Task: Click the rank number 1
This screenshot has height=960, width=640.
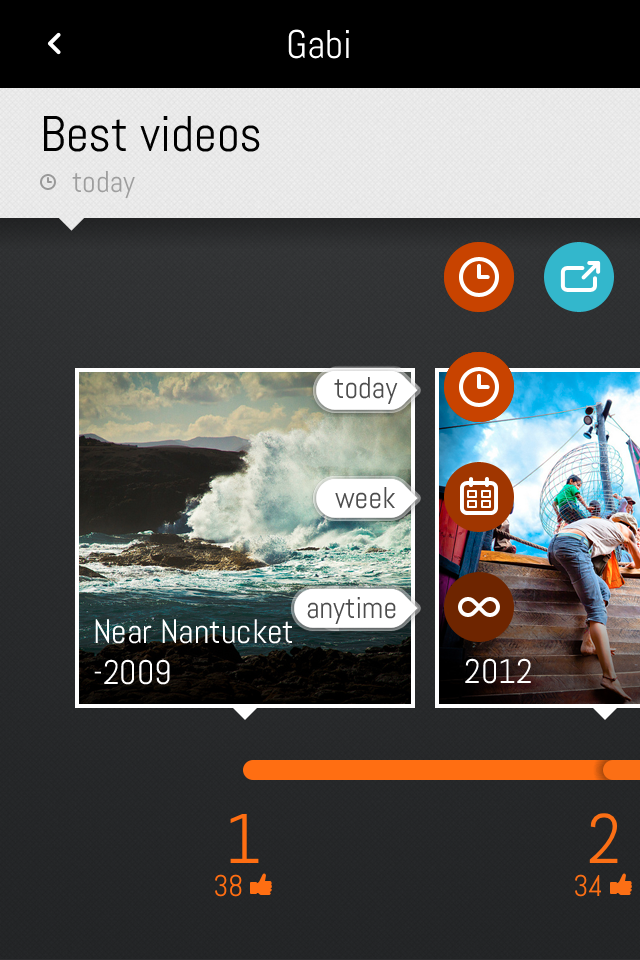Action: [x=244, y=838]
